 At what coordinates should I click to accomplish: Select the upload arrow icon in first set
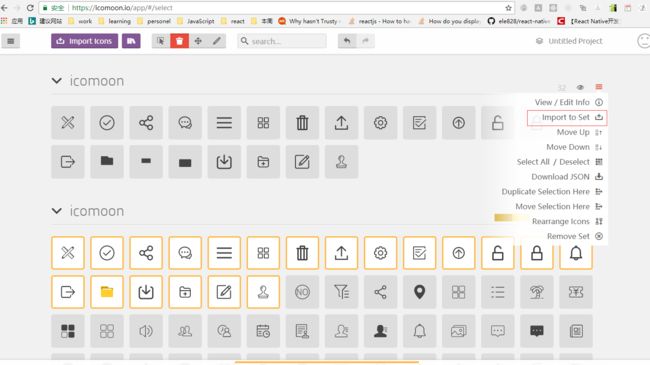[341, 122]
